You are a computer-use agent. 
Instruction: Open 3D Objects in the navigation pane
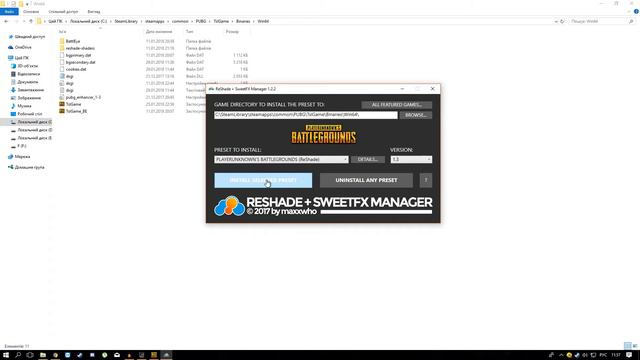27,66
